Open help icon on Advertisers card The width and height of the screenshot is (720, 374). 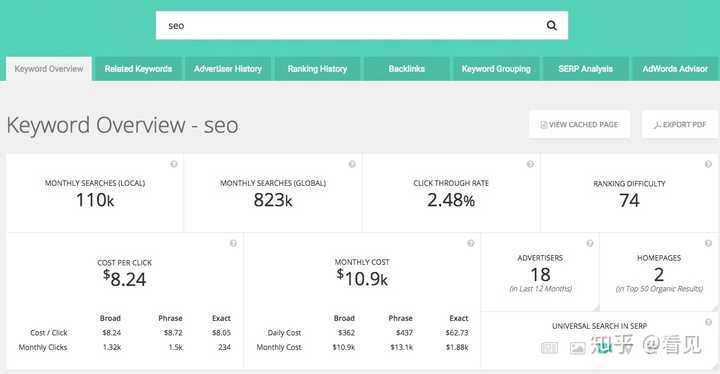tap(590, 243)
